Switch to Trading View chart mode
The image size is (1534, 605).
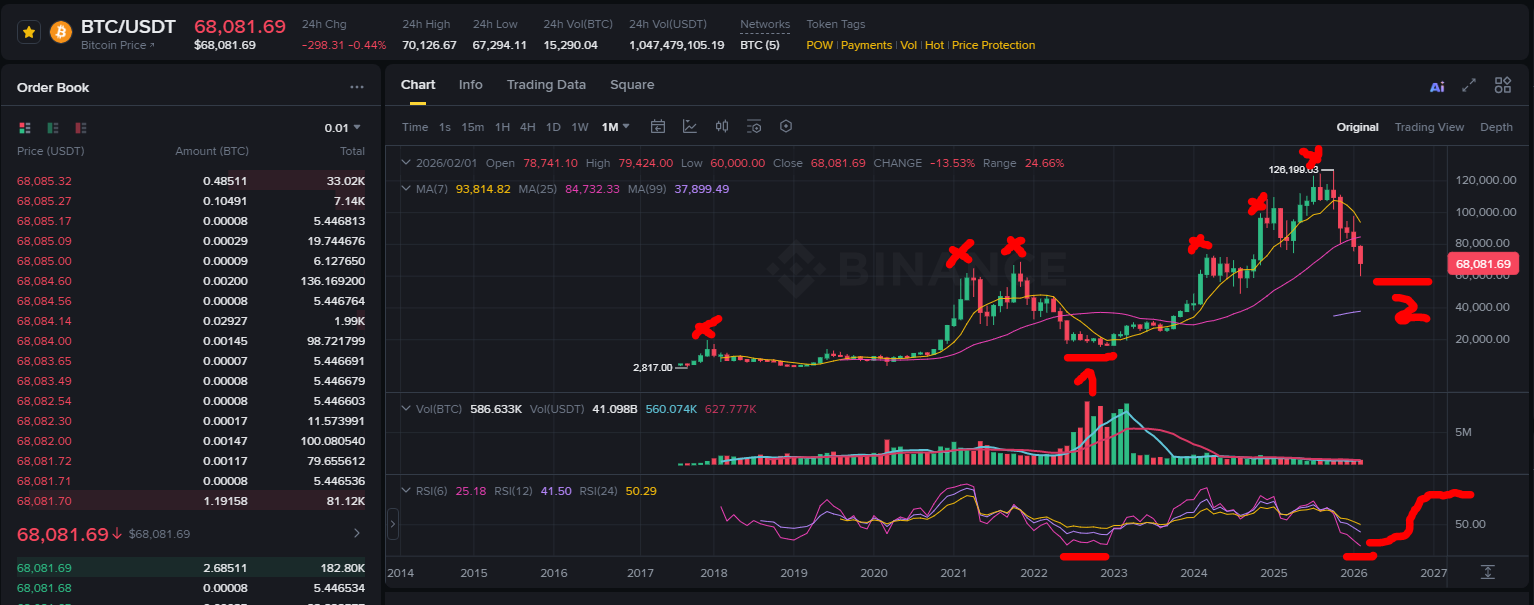1429,127
